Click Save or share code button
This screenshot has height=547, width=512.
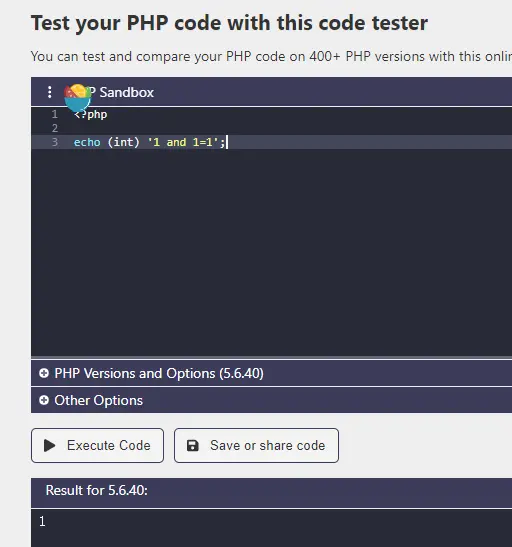(256, 445)
